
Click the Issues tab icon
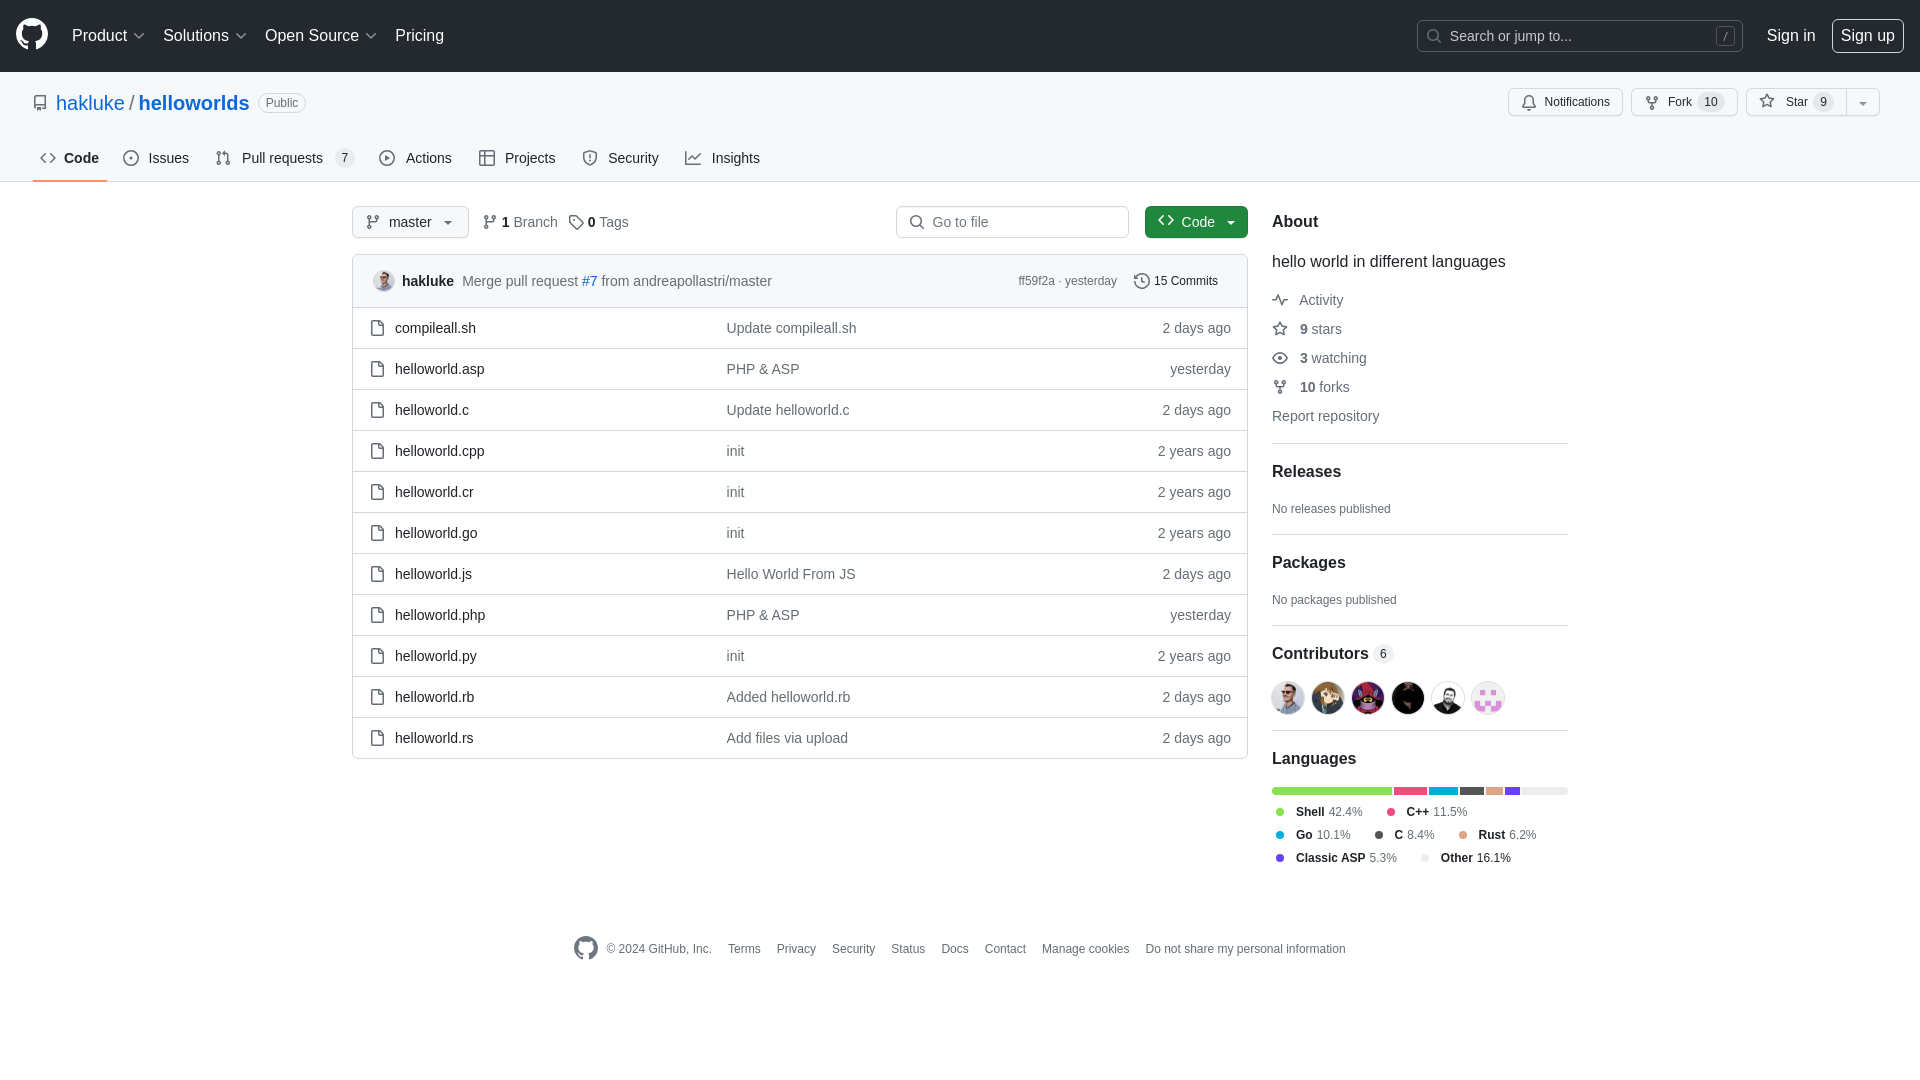[131, 158]
